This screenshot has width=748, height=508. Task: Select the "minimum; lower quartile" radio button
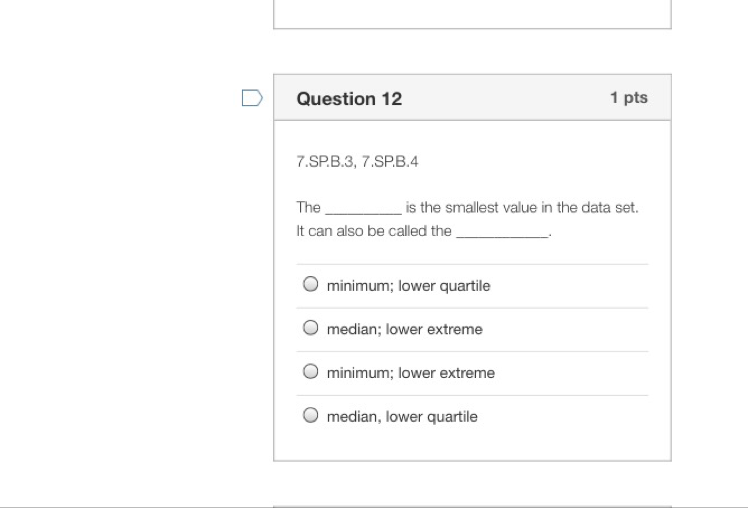click(311, 285)
